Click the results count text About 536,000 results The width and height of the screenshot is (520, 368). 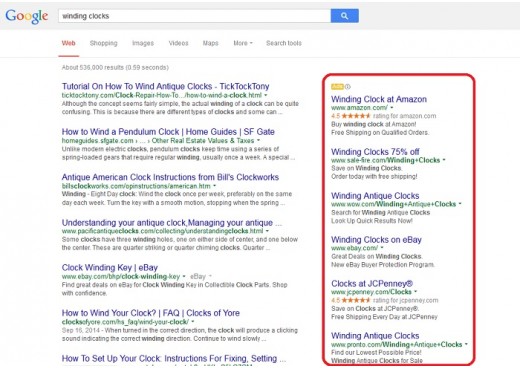pyautogui.click(x=115, y=68)
